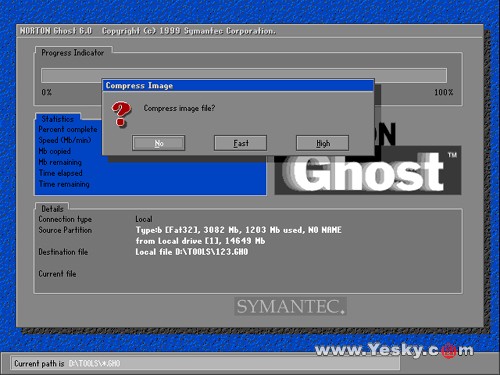The width and height of the screenshot is (500, 375).
Task: Select High compression button
Action: pos(323,143)
